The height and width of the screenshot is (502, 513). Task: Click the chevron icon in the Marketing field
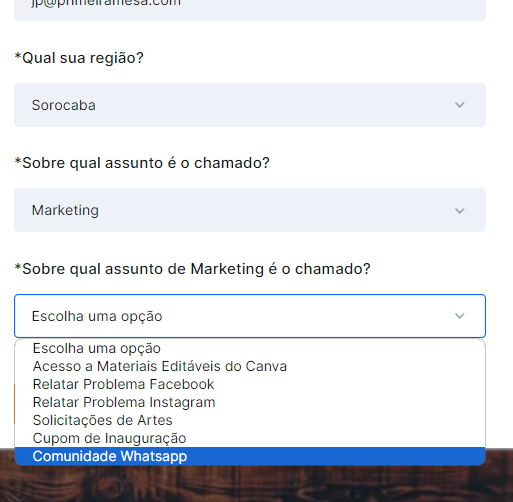pyautogui.click(x=460, y=211)
